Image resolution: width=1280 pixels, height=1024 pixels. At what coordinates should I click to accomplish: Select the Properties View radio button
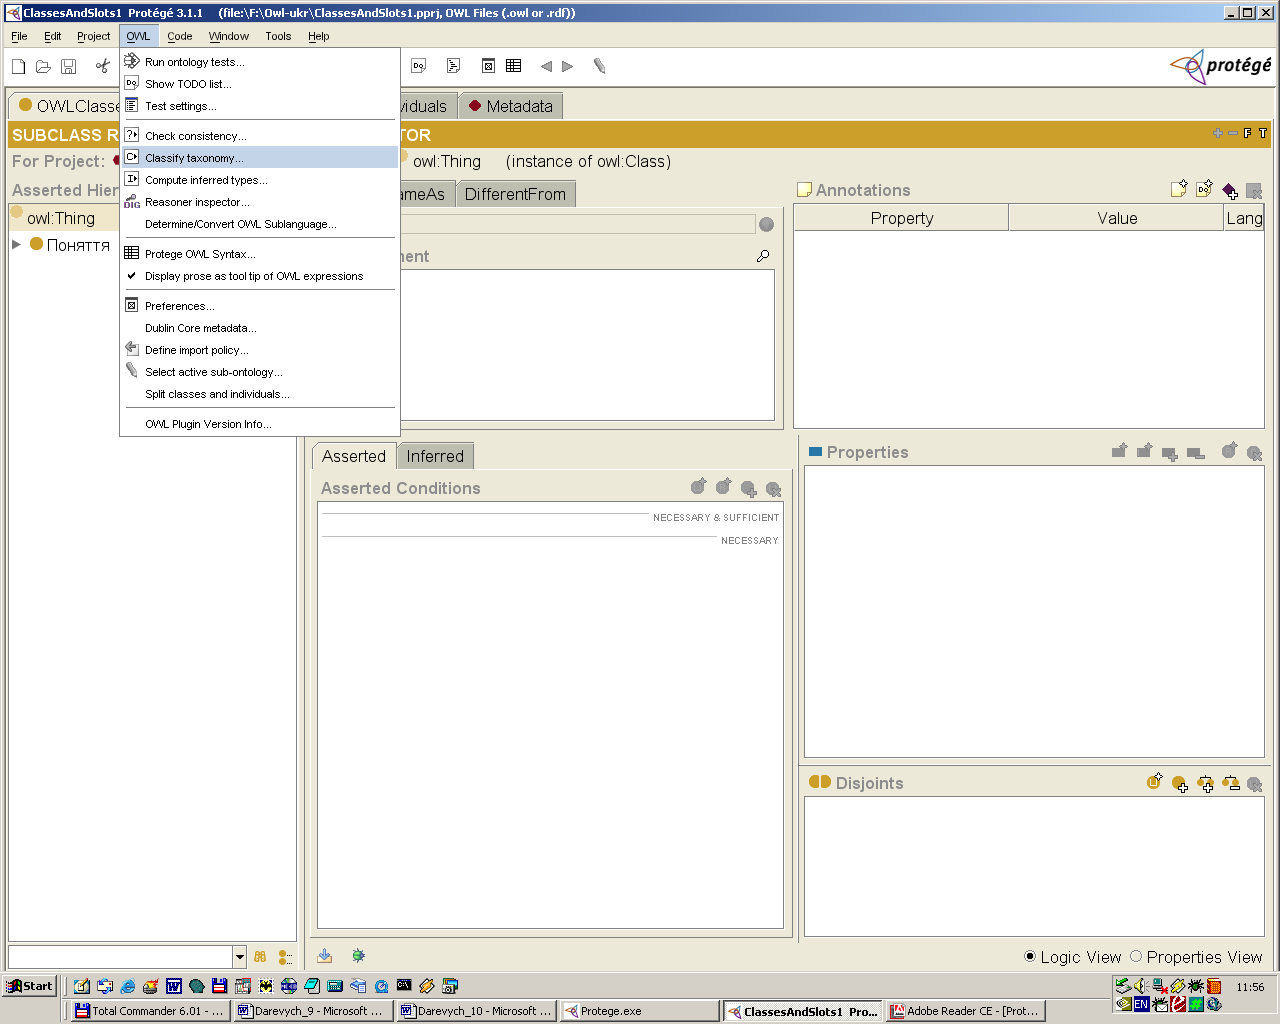pyautogui.click(x=1136, y=957)
